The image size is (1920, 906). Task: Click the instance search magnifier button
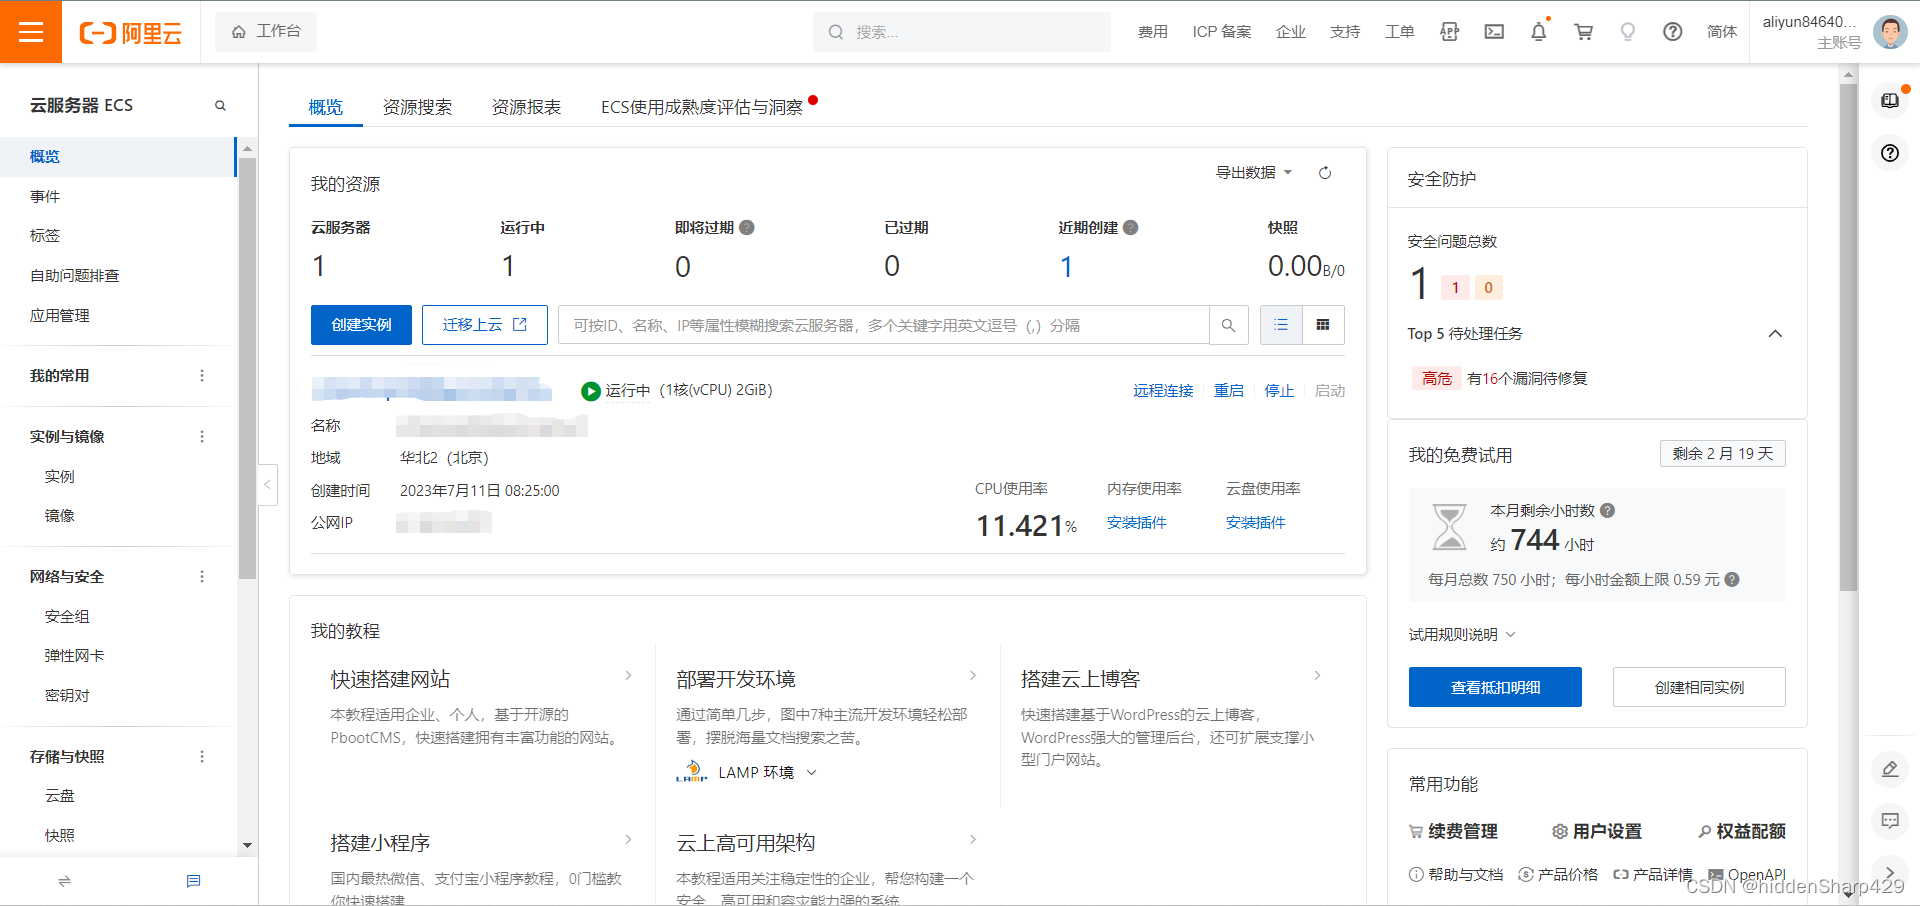coord(1228,325)
